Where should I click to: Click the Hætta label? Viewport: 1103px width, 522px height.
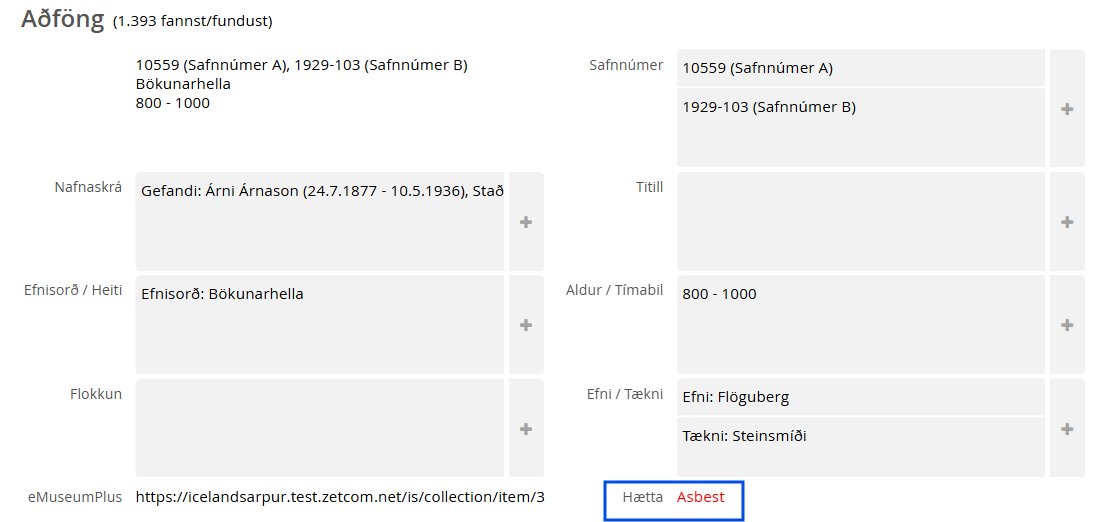pos(642,497)
